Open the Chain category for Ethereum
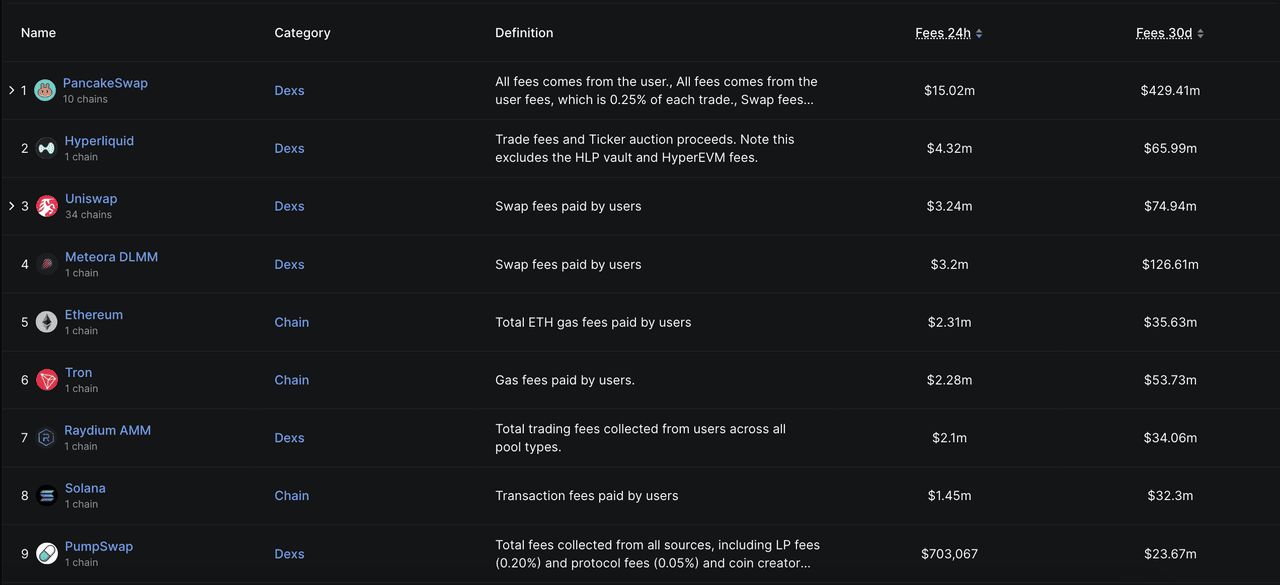The width and height of the screenshot is (1280, 585). point(291,322)
